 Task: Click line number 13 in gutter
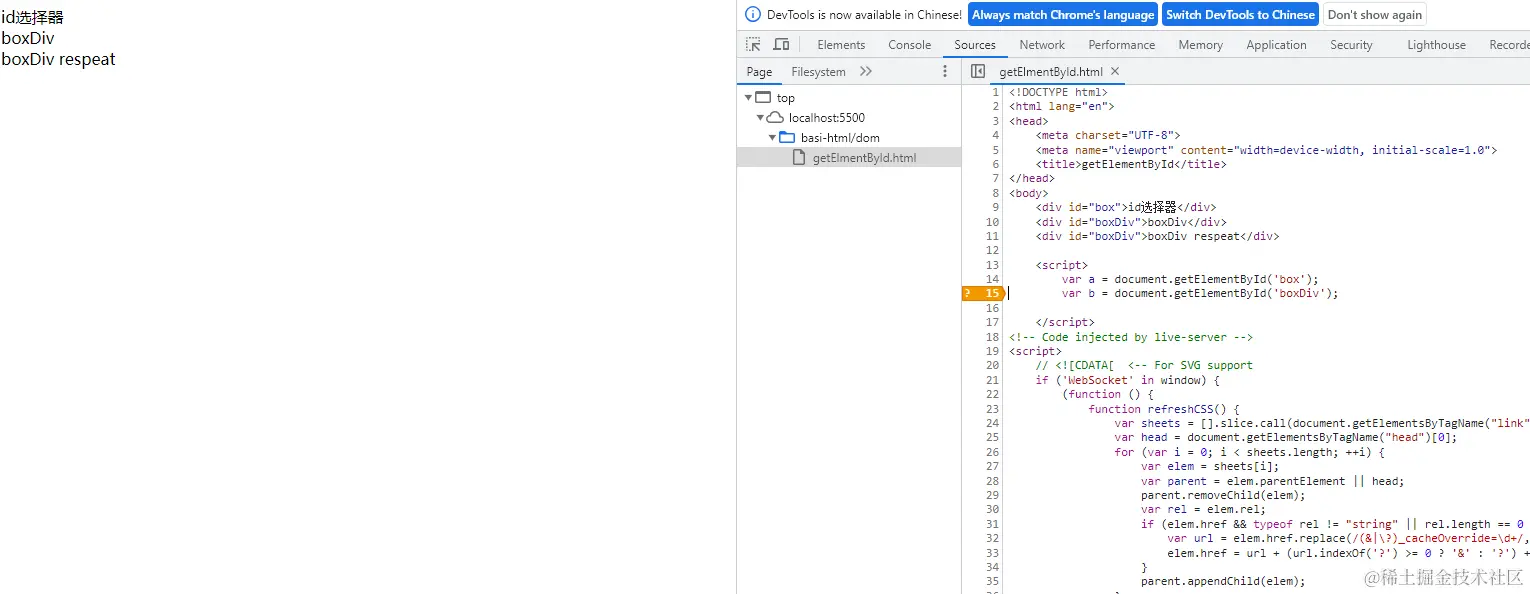992,265
